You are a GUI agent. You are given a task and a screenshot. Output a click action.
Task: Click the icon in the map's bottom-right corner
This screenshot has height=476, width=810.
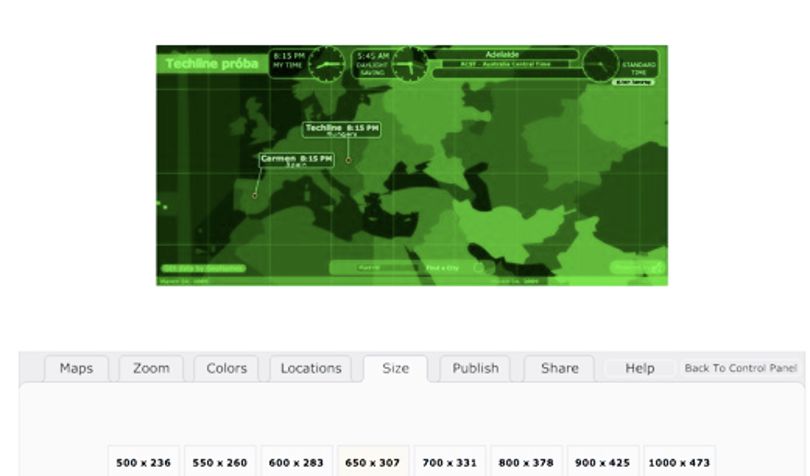pos(657,267)
